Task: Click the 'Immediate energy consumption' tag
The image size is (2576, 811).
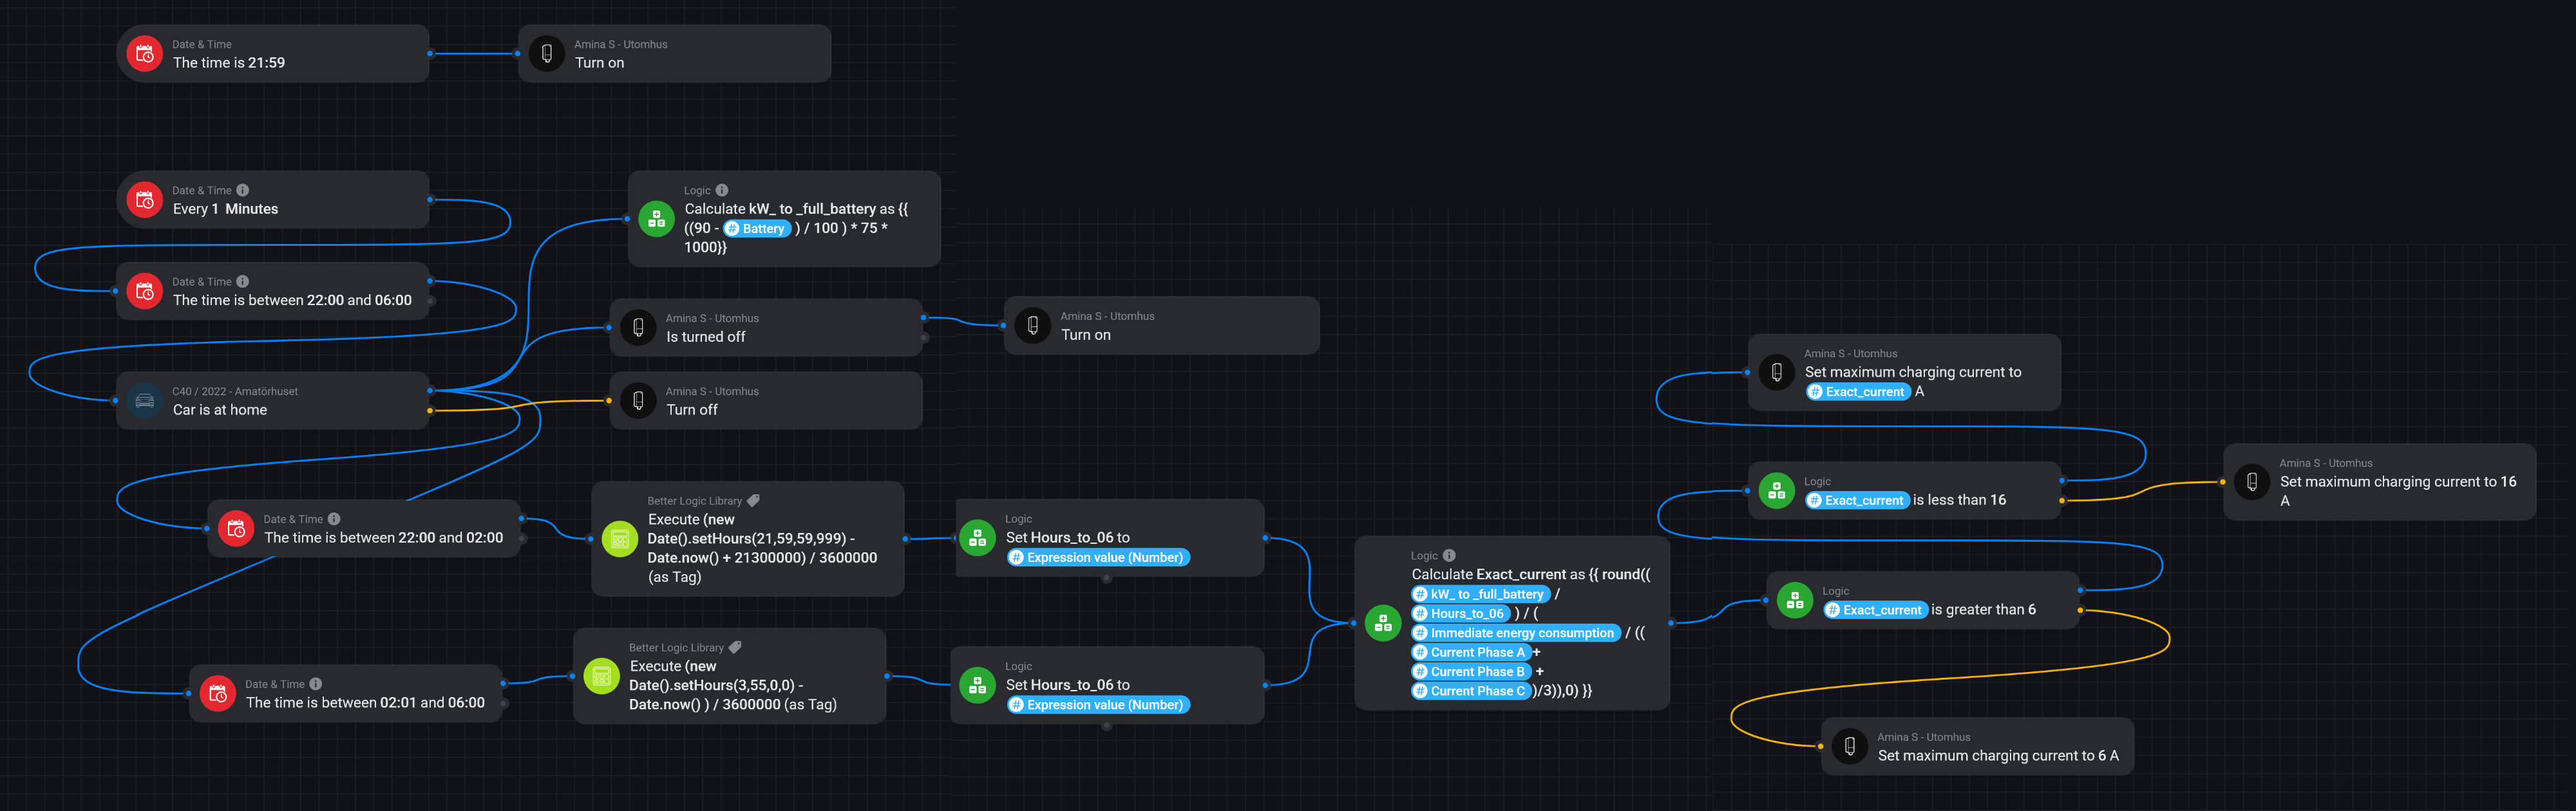Action: [x=1515, y=633]
